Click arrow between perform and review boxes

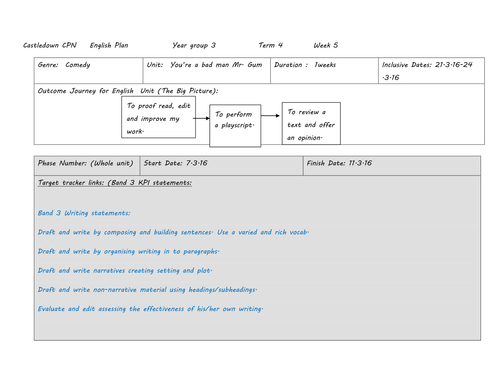click(x=270, y=116)
